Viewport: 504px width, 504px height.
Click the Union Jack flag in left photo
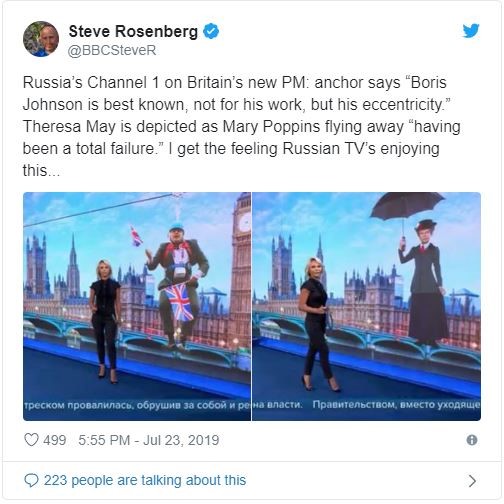179,302
